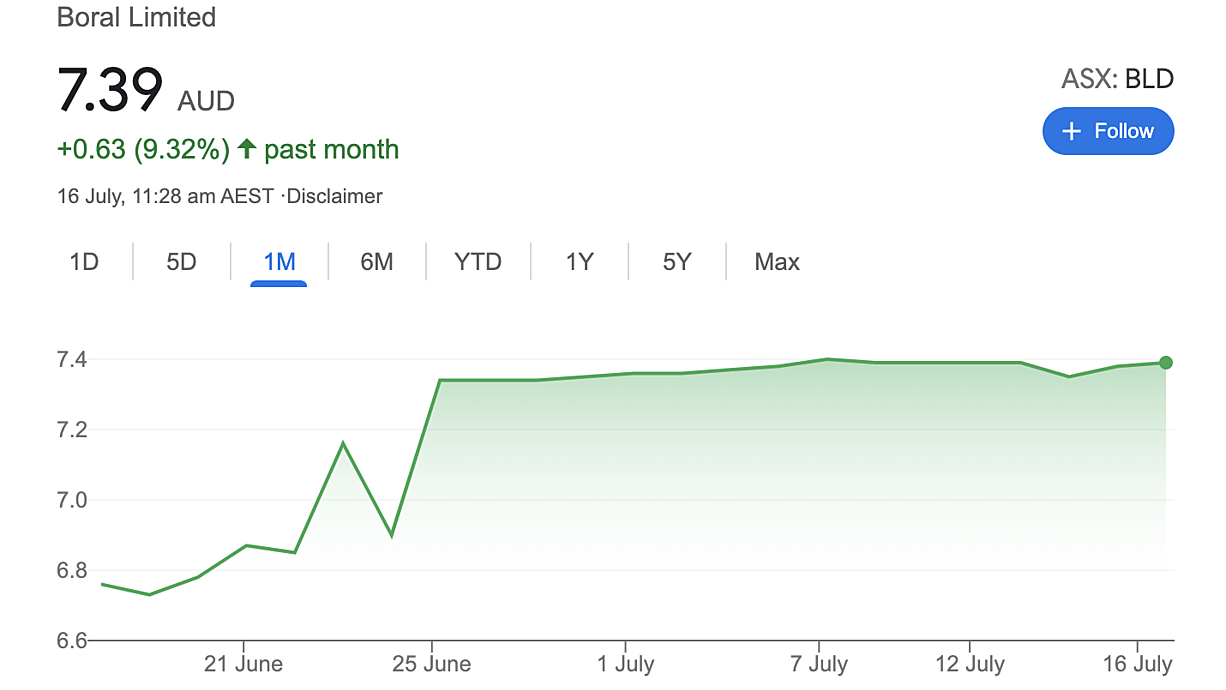Click the 7 July x-axis label
The image size is (1226, 690).
[819, 664]
